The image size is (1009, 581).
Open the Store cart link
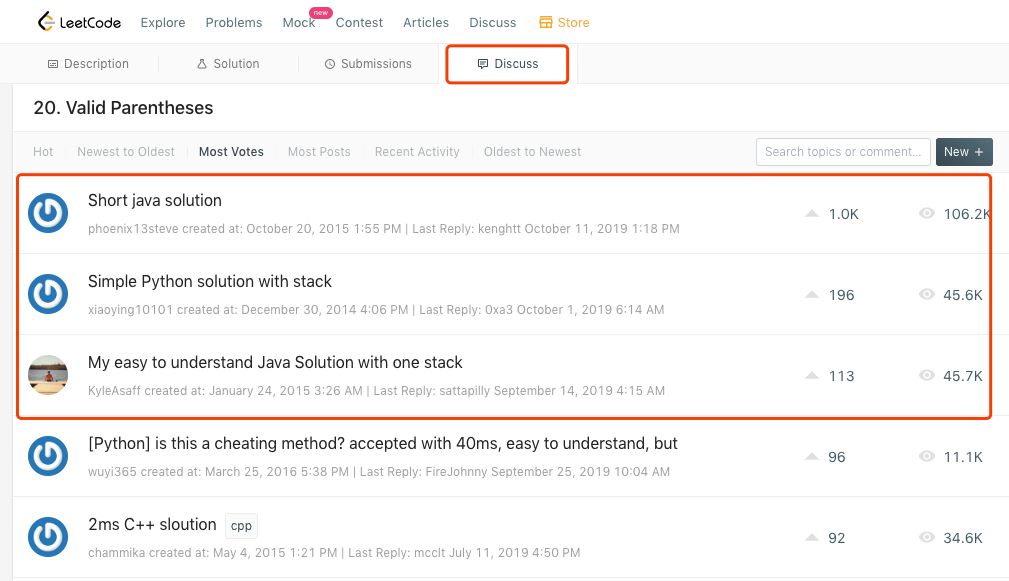tap(564, 22)
